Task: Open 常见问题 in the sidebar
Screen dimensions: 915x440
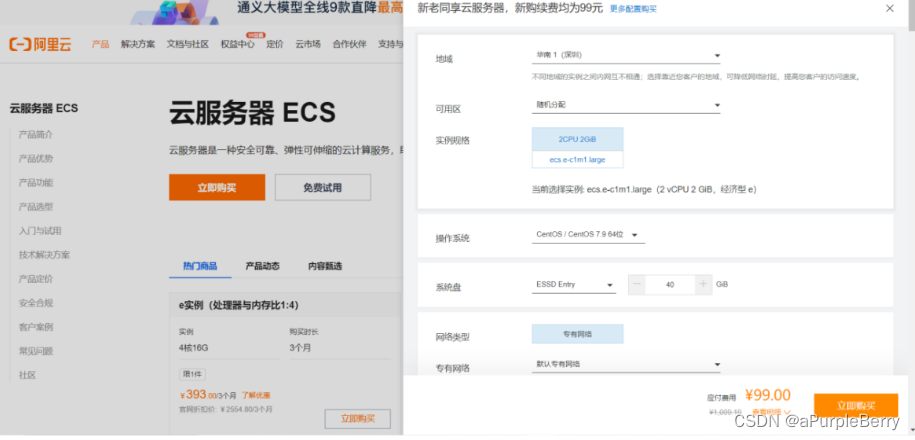Action: coord(36,351)
